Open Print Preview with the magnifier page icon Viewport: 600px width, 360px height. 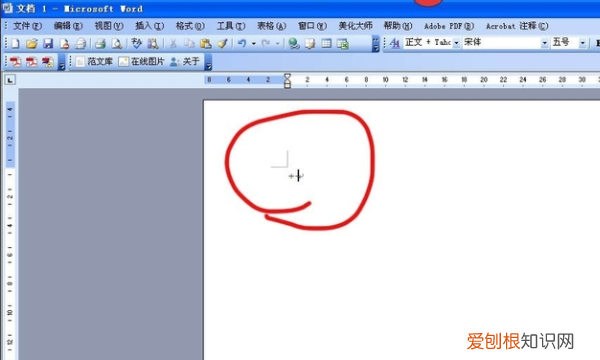pos(116,44)
